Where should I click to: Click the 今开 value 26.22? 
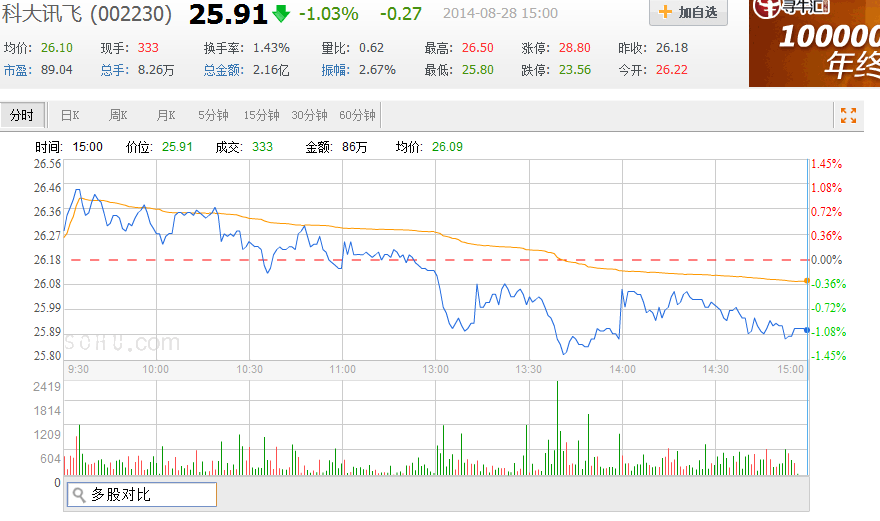click(x=672, y=70)
